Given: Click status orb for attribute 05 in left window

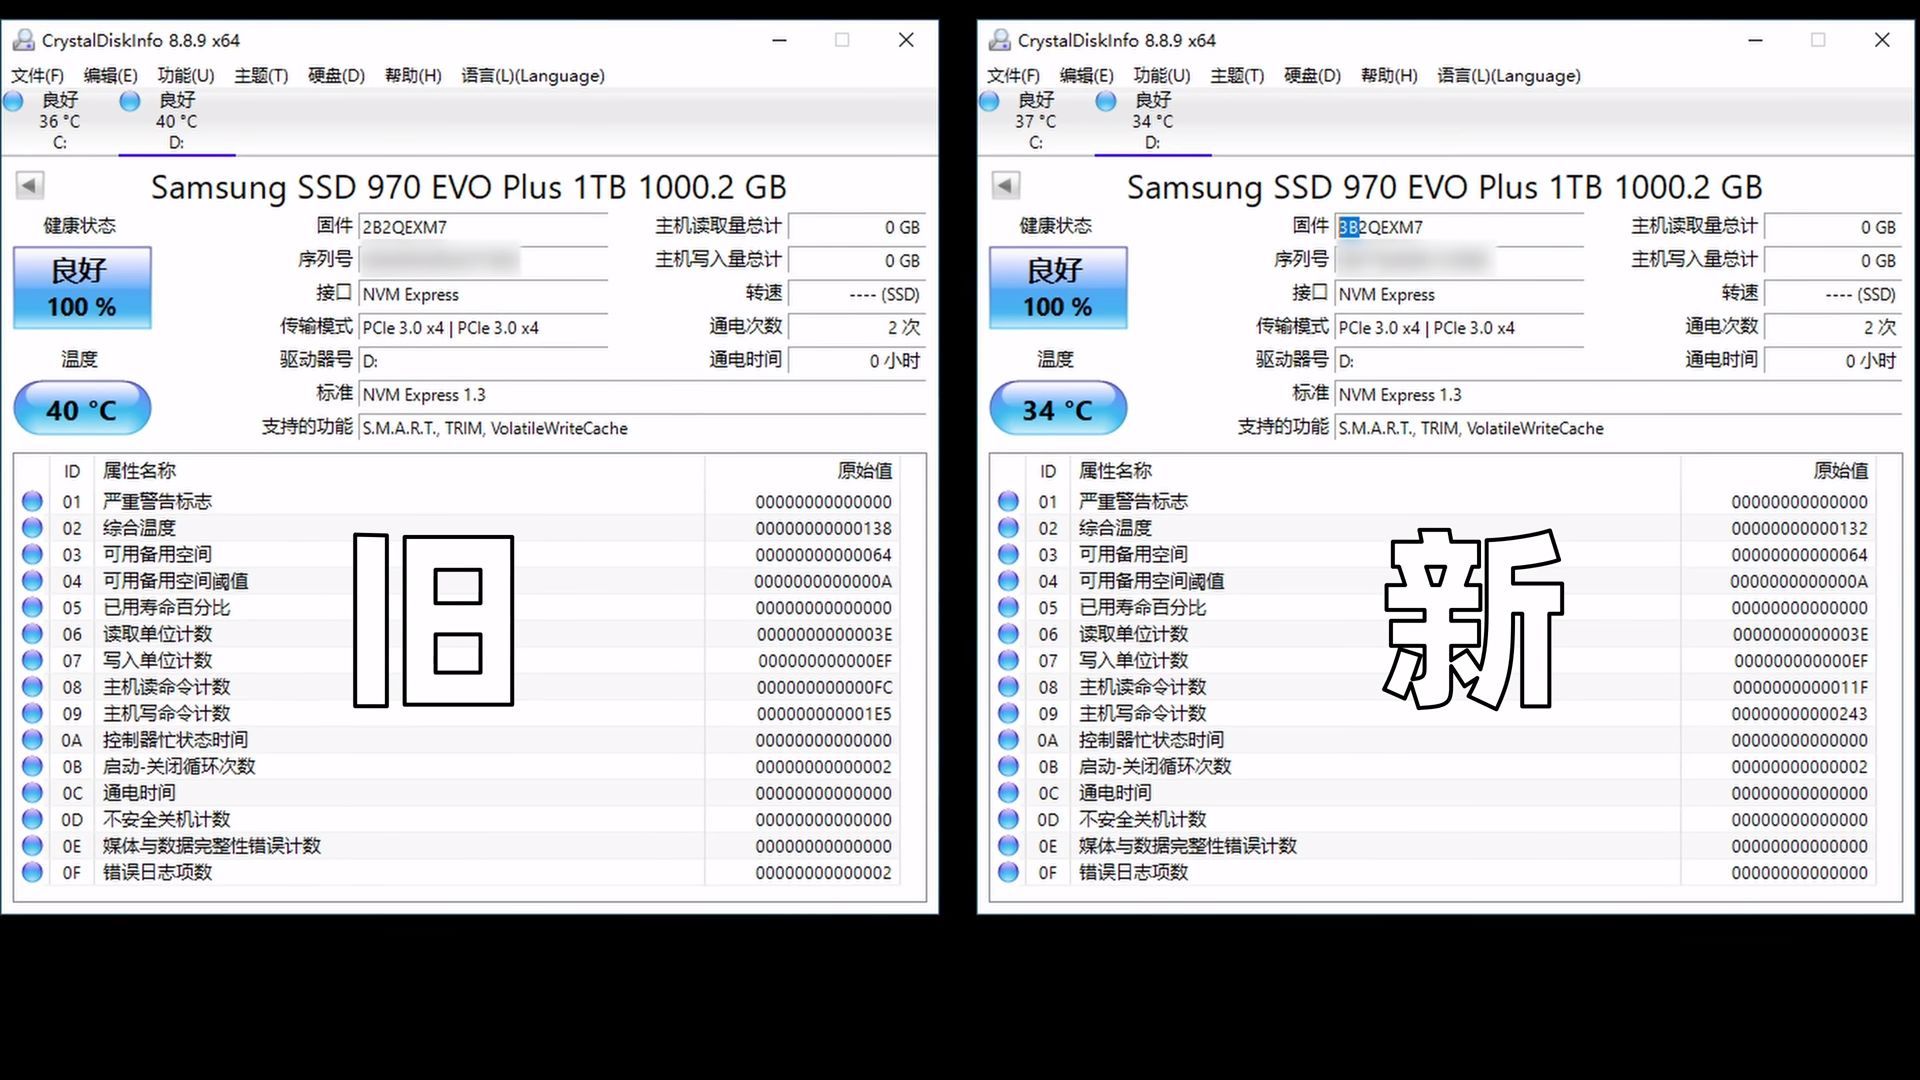Looking at the screenshot, I should click(x=32, y=607).
